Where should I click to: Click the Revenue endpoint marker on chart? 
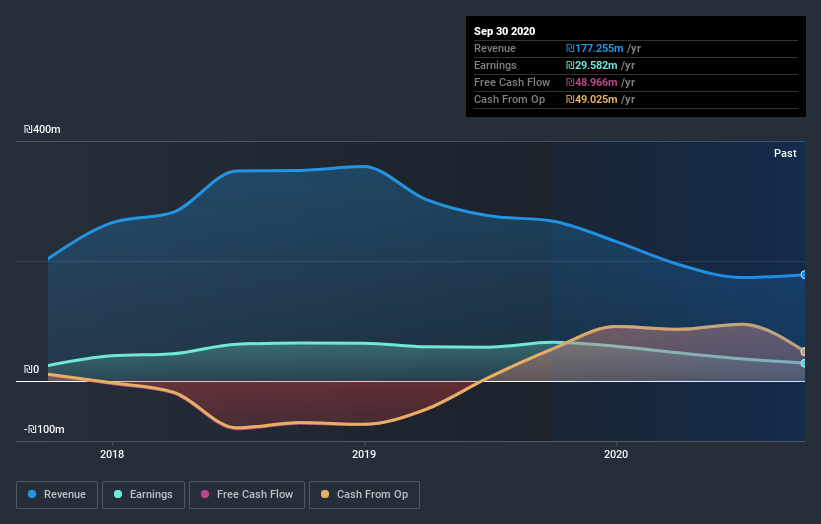[804, 275]
